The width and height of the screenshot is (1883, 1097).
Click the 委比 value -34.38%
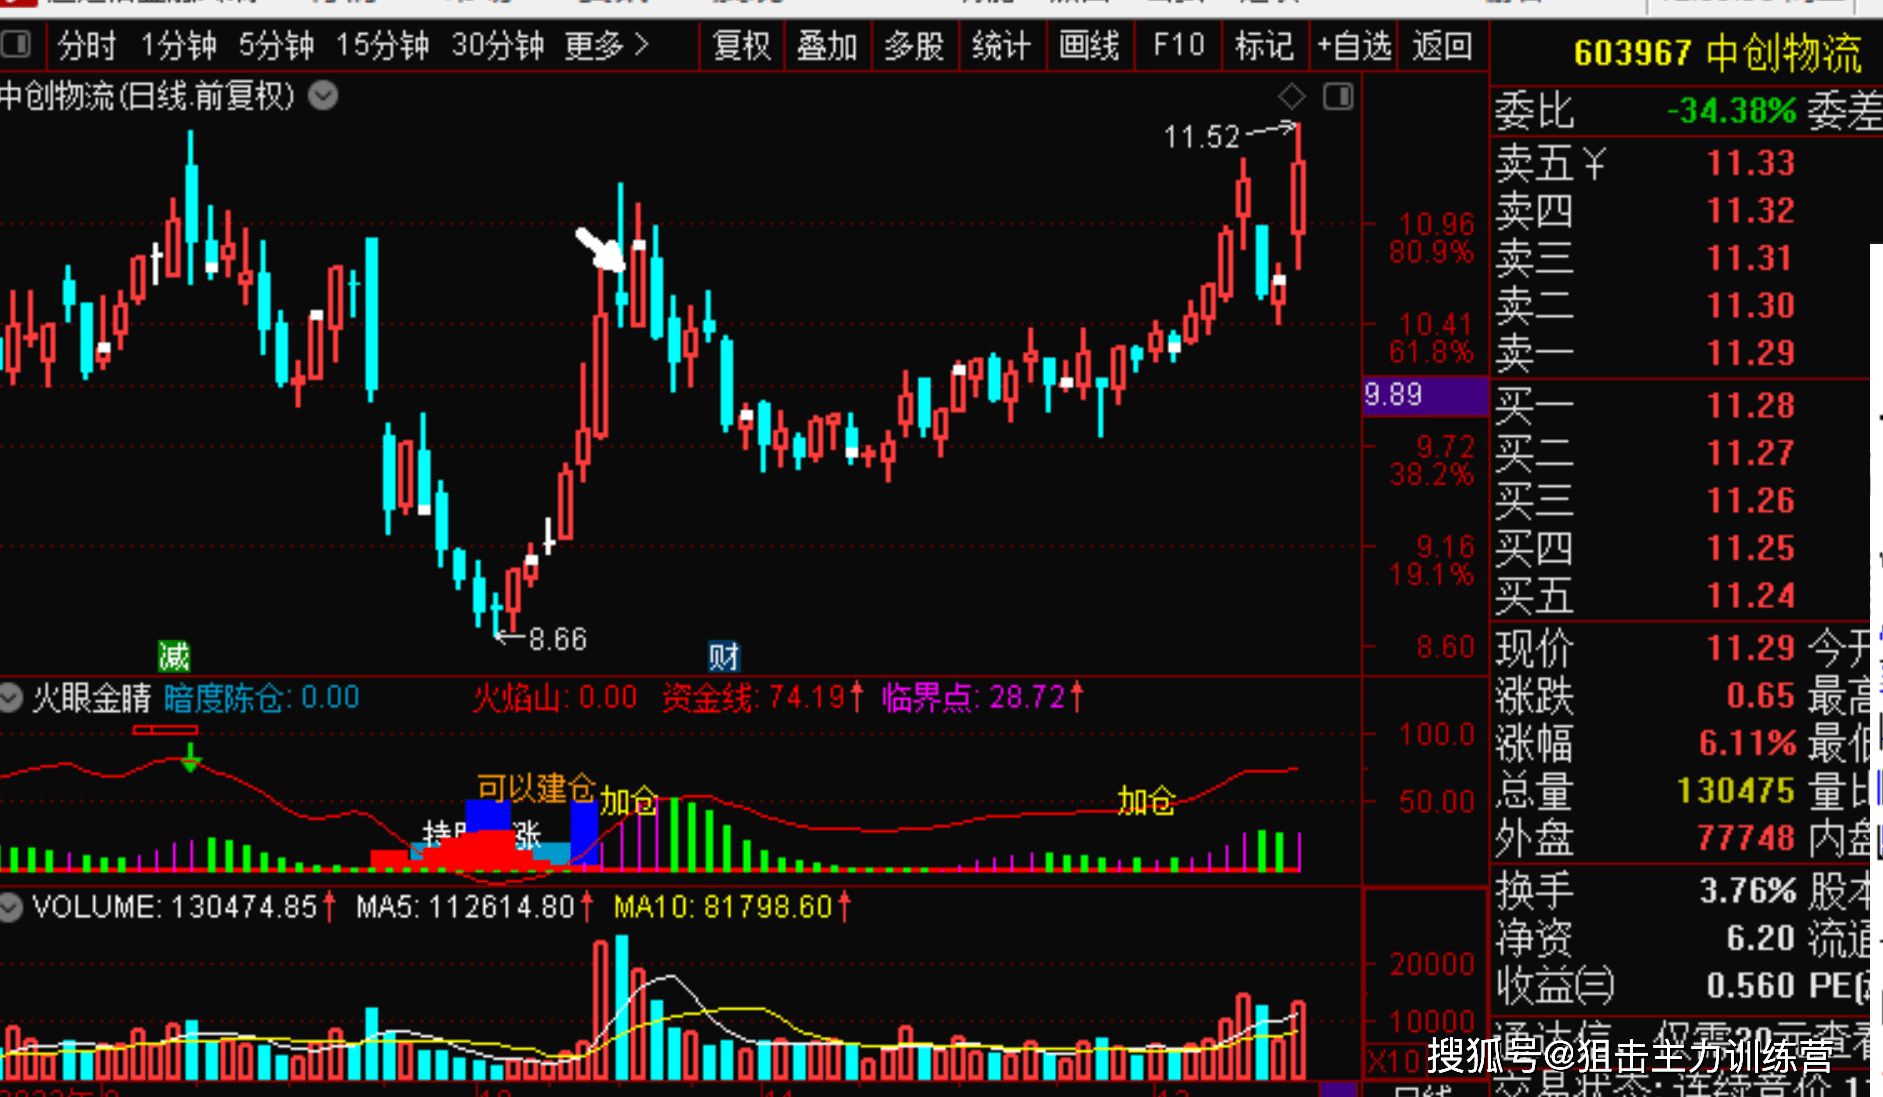tap(1731, 111)
